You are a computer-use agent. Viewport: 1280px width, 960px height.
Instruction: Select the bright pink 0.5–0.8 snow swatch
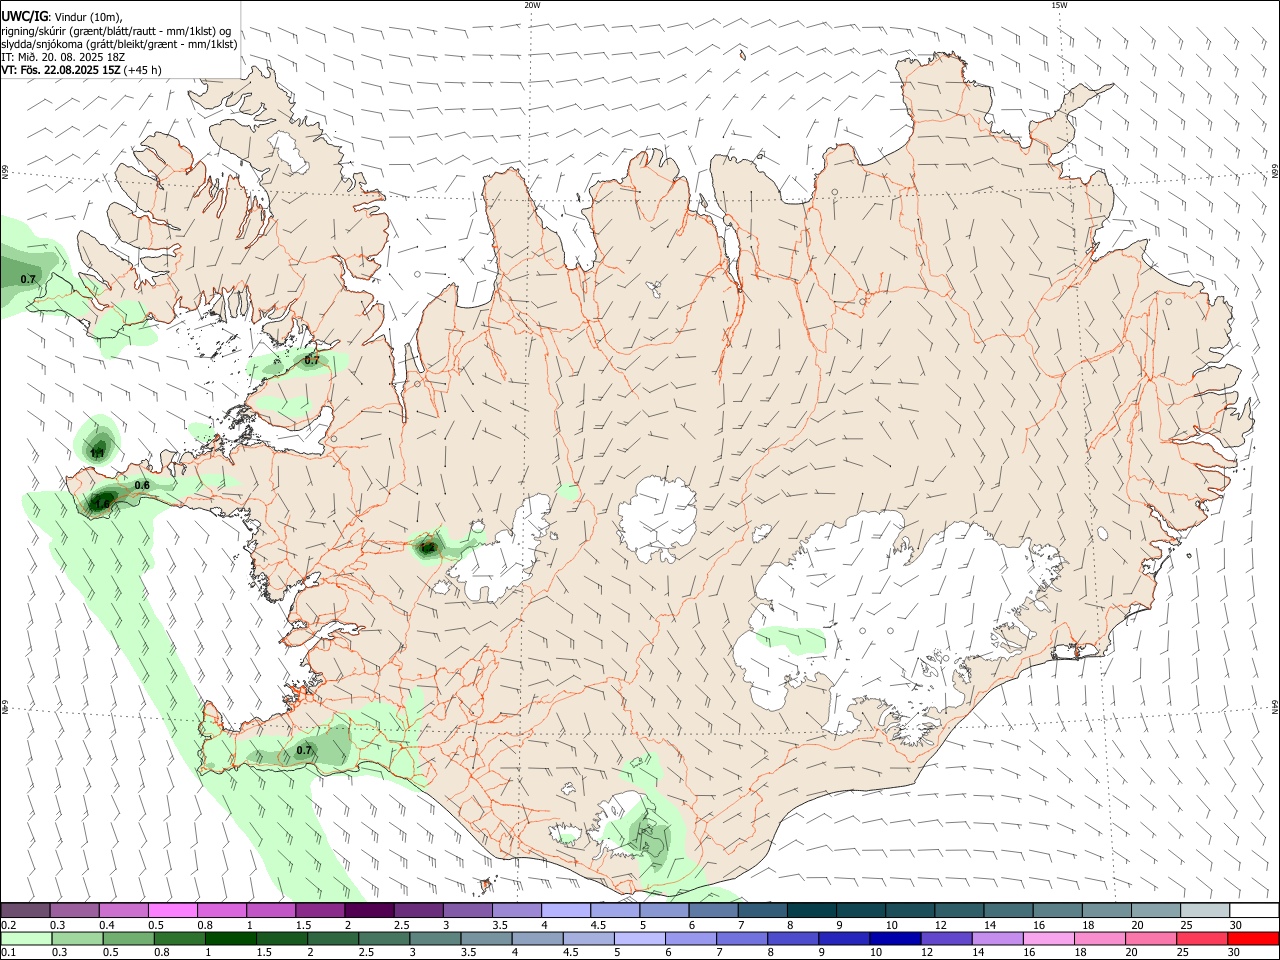tap(173, 911)
